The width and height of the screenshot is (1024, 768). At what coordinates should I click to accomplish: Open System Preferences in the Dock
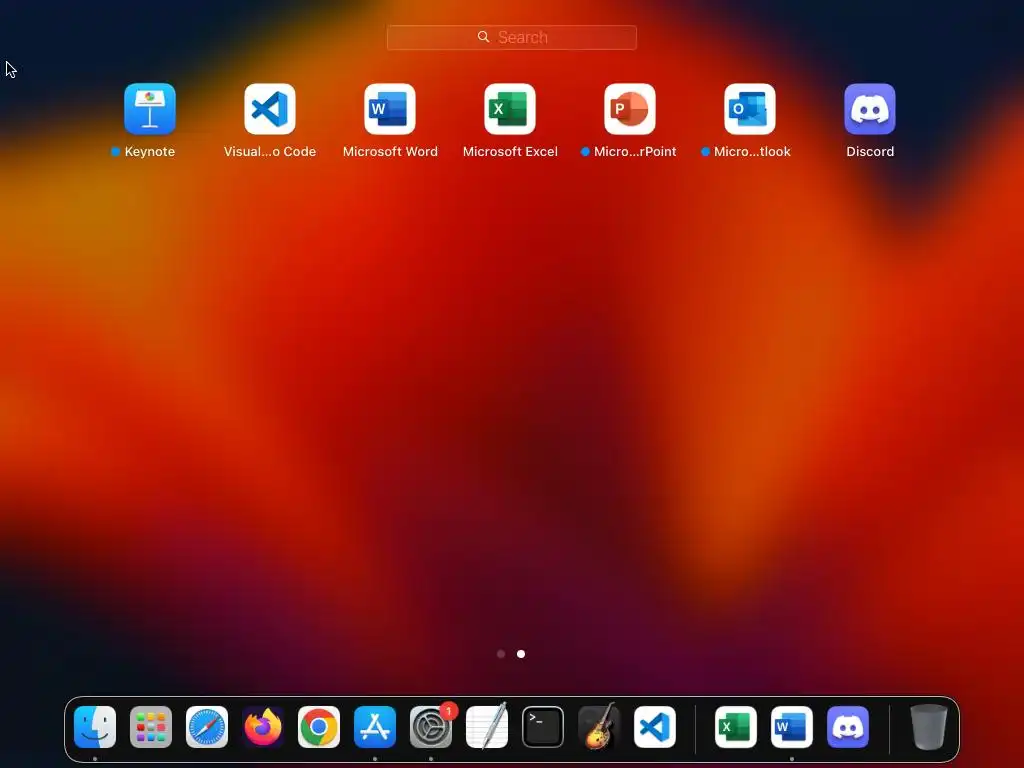point(431,727)
